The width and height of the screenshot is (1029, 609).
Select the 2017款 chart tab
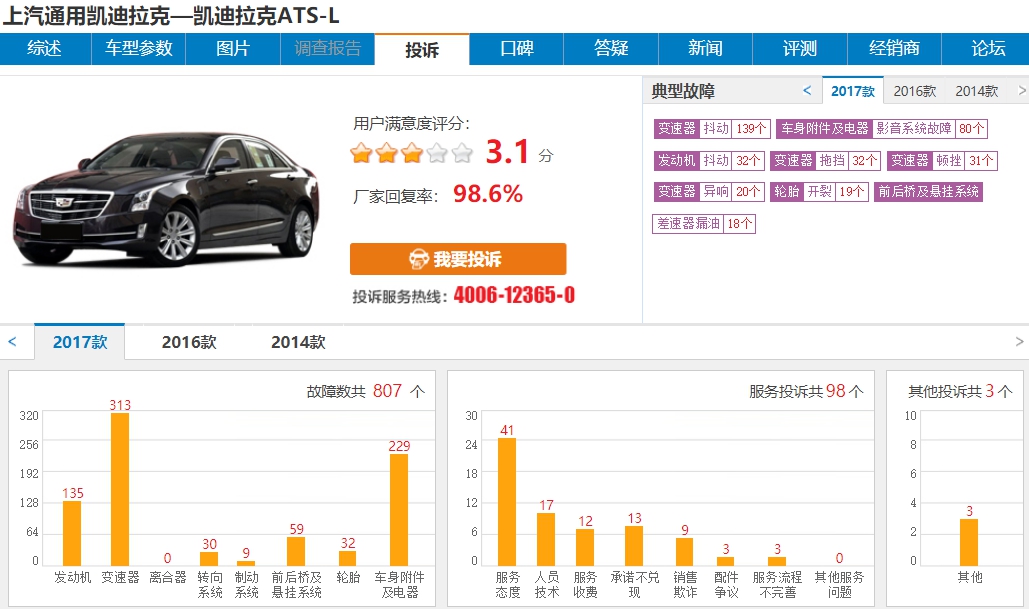pos(80,342)
